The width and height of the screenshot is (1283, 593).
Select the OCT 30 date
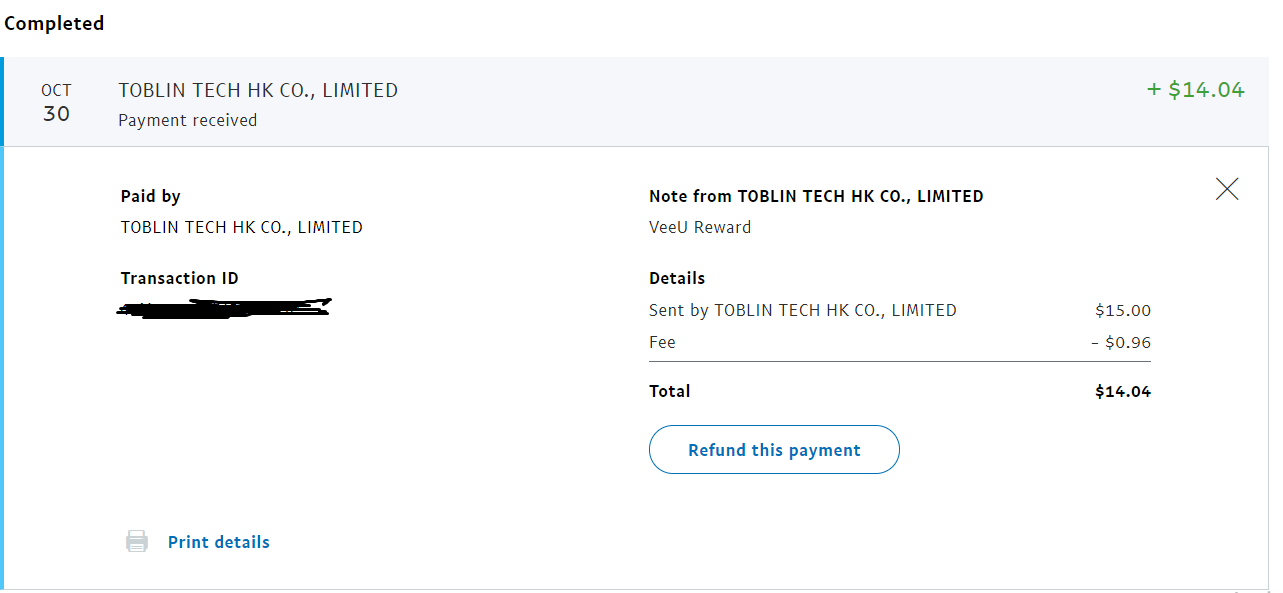coord(56,103)
